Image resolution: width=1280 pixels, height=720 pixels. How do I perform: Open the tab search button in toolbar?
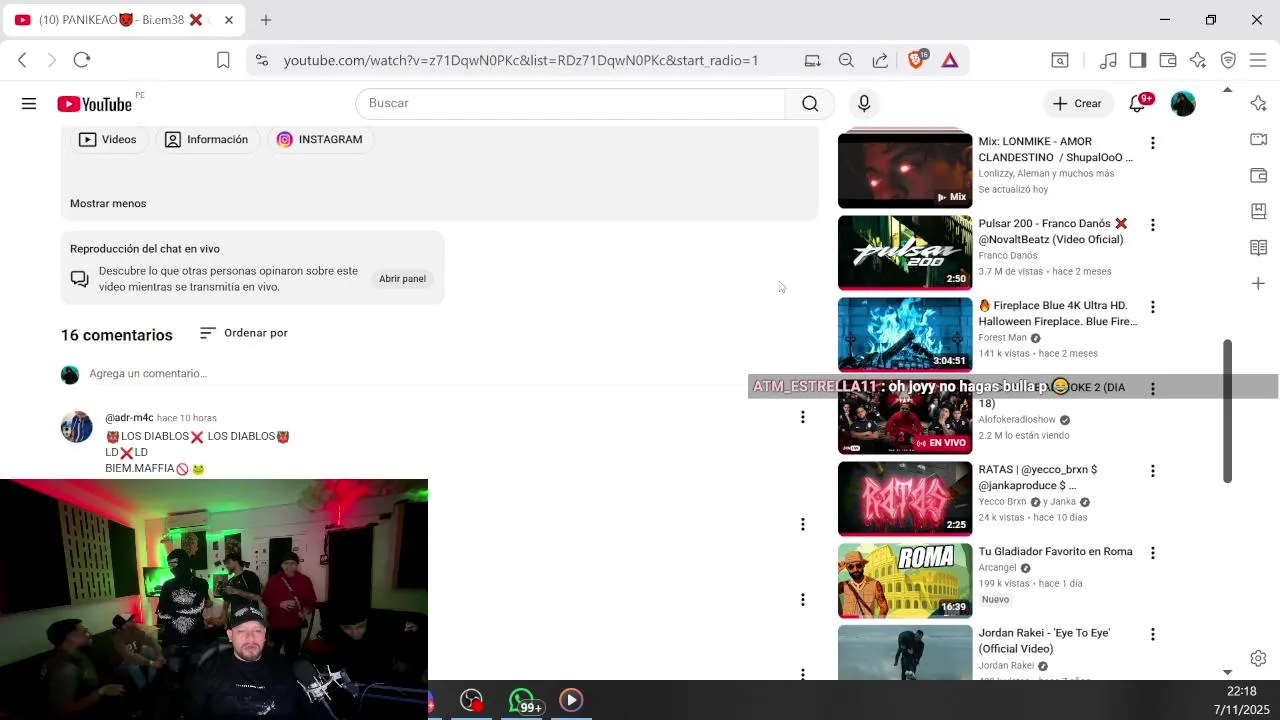coord(1060,60)
